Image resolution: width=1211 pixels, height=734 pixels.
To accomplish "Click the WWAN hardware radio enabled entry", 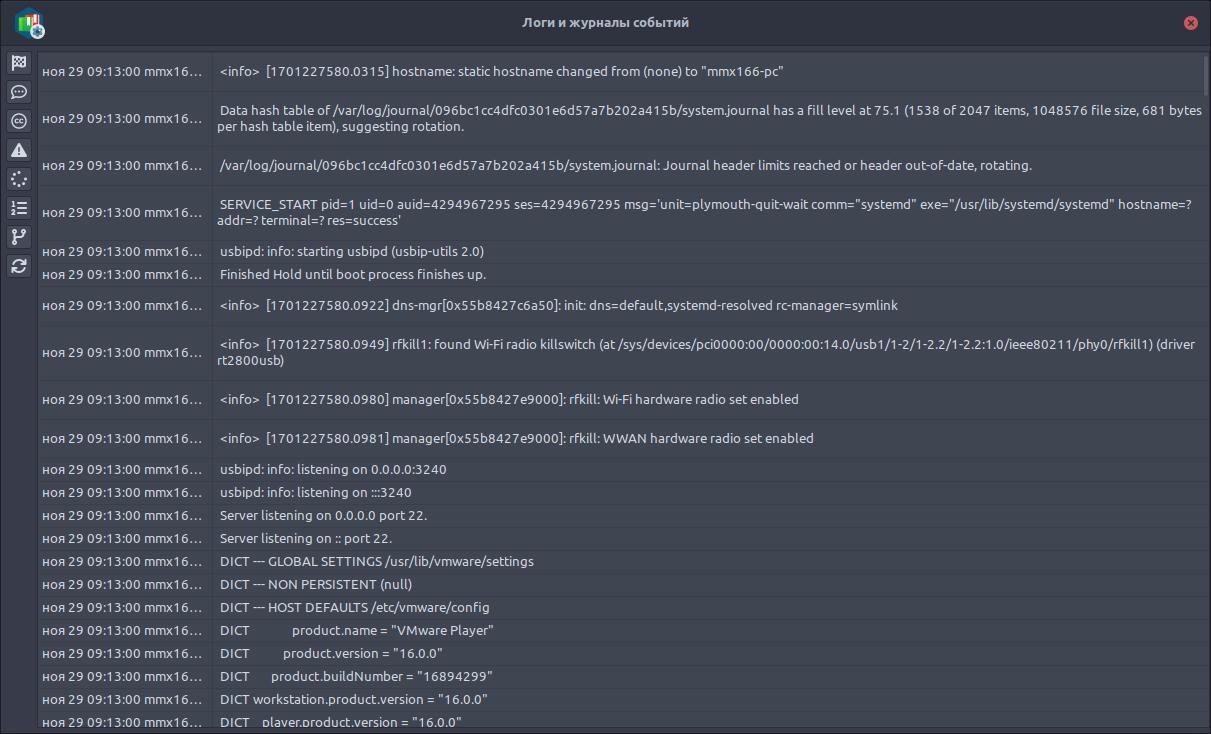I will point(622,438).
